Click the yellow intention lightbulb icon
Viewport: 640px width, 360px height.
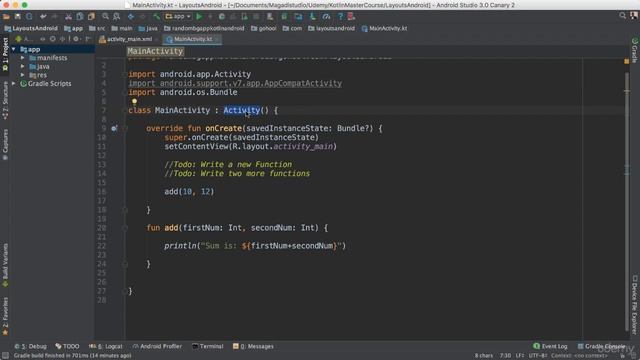coord(134,101)
